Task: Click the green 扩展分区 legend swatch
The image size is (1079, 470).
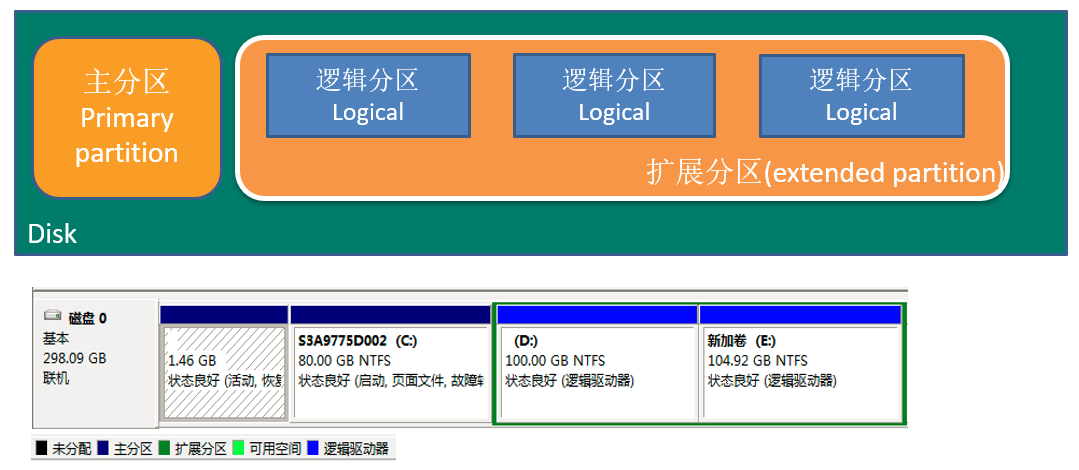Action: click(164, 449)
